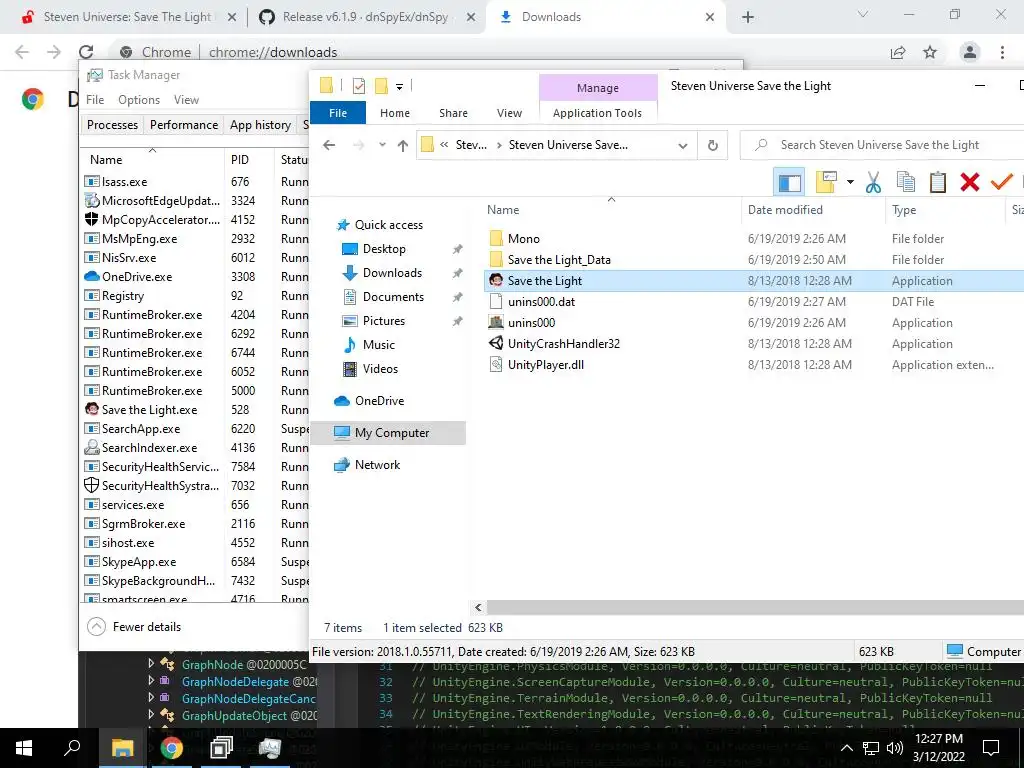The height and width of the screenshot is (768, 1024).
Task: Click the Copy icon in Explorer toolbar
Action: coord(906,182)
